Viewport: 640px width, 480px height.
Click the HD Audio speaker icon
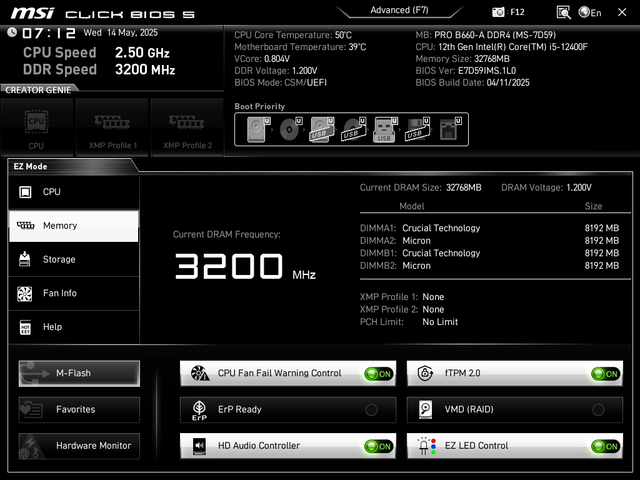(x=199, y=446)
